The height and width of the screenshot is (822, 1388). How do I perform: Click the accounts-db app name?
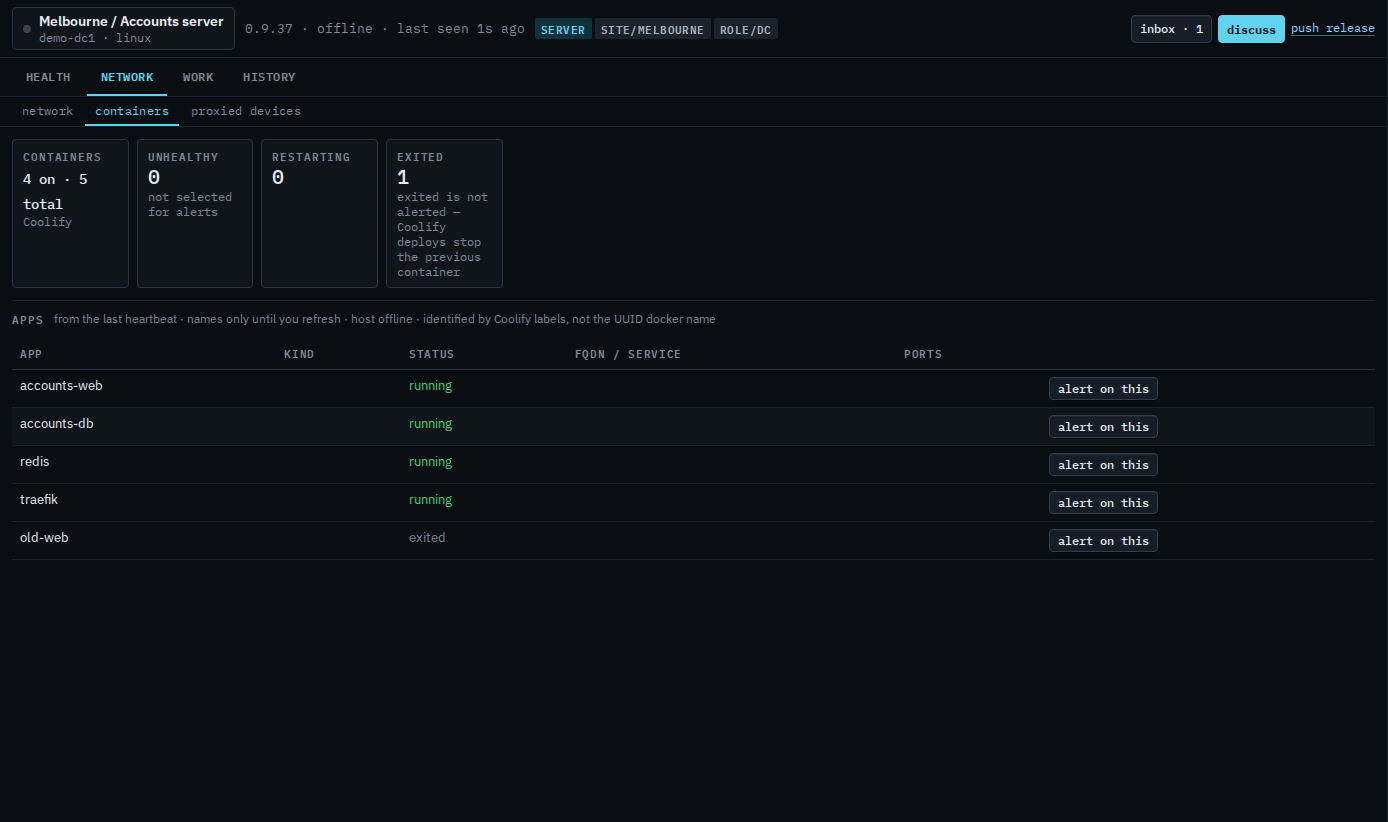[x=57, y=424]
